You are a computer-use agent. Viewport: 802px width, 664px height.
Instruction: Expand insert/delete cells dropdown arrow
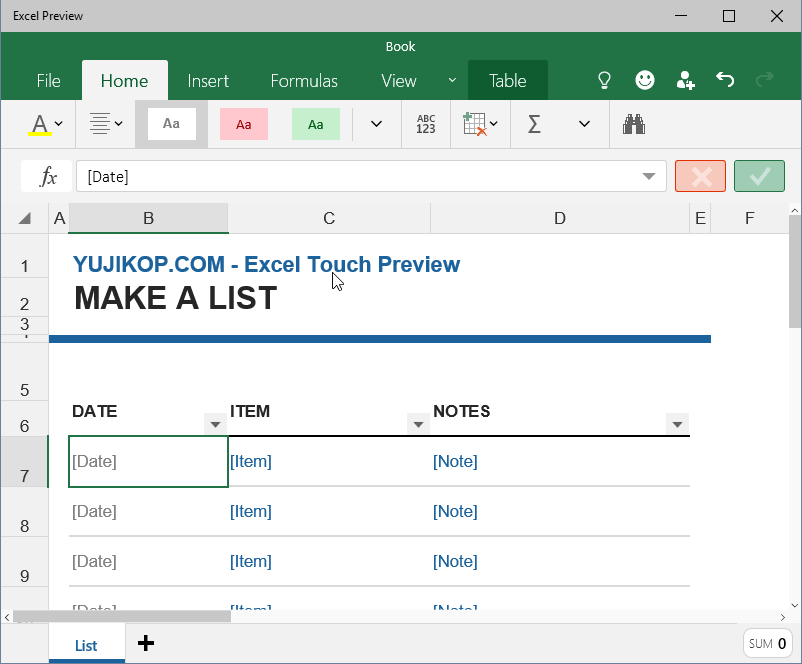point(494,124)
